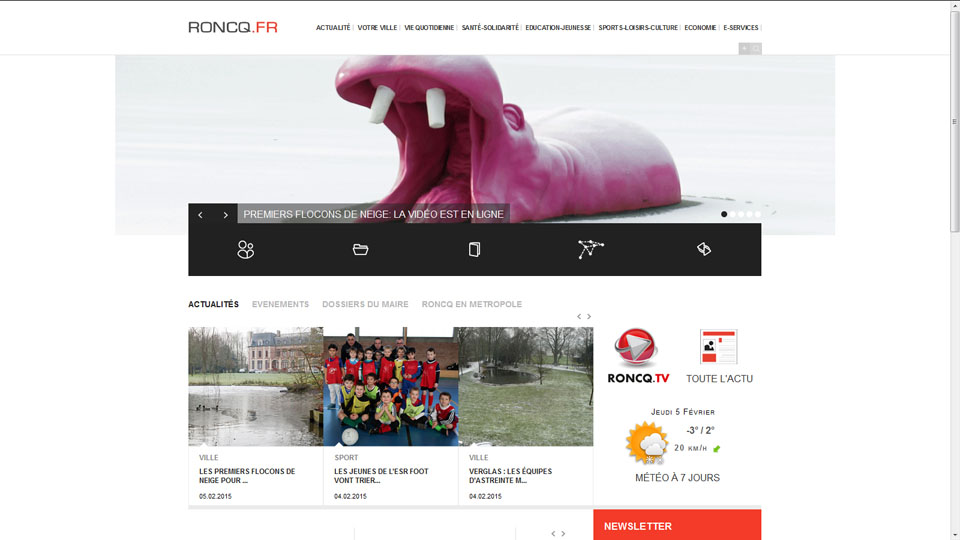The width and height of the screenshot is (960, 540).
Task: Click the RONCQ.FR site logo
Action: (233, 27)
